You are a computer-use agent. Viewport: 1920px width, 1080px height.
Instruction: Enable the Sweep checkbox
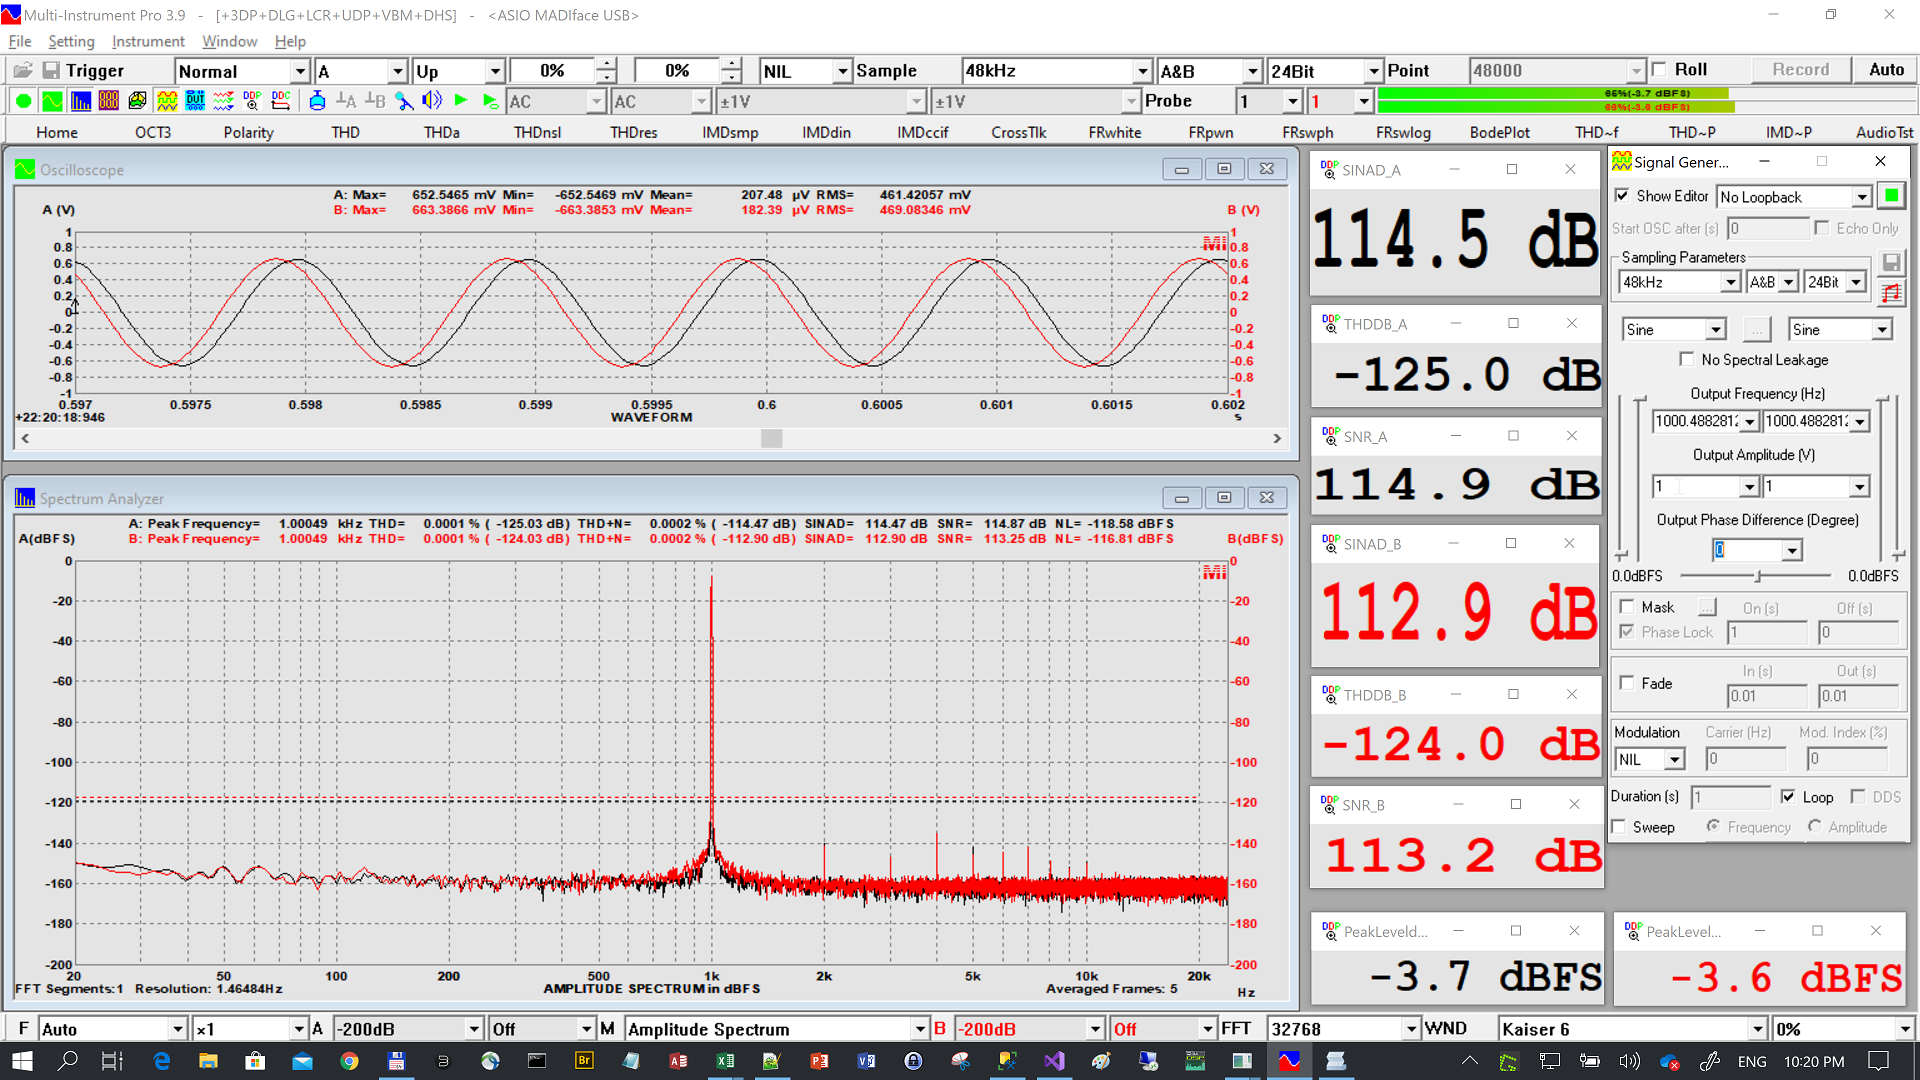click(x=1619, y=827)
